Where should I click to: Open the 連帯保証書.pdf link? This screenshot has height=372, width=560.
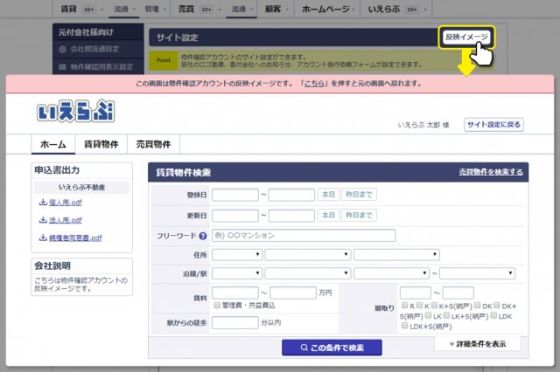(76, 237)
